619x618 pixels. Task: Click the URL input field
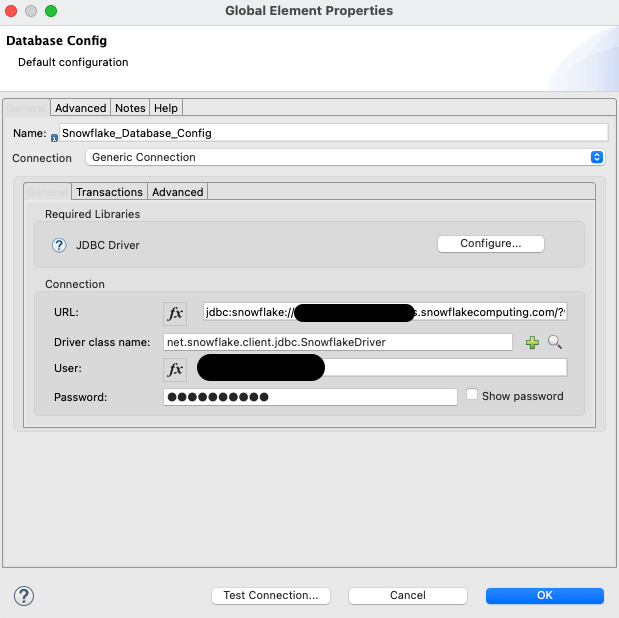pyautogui.click(x=385, y=312)
